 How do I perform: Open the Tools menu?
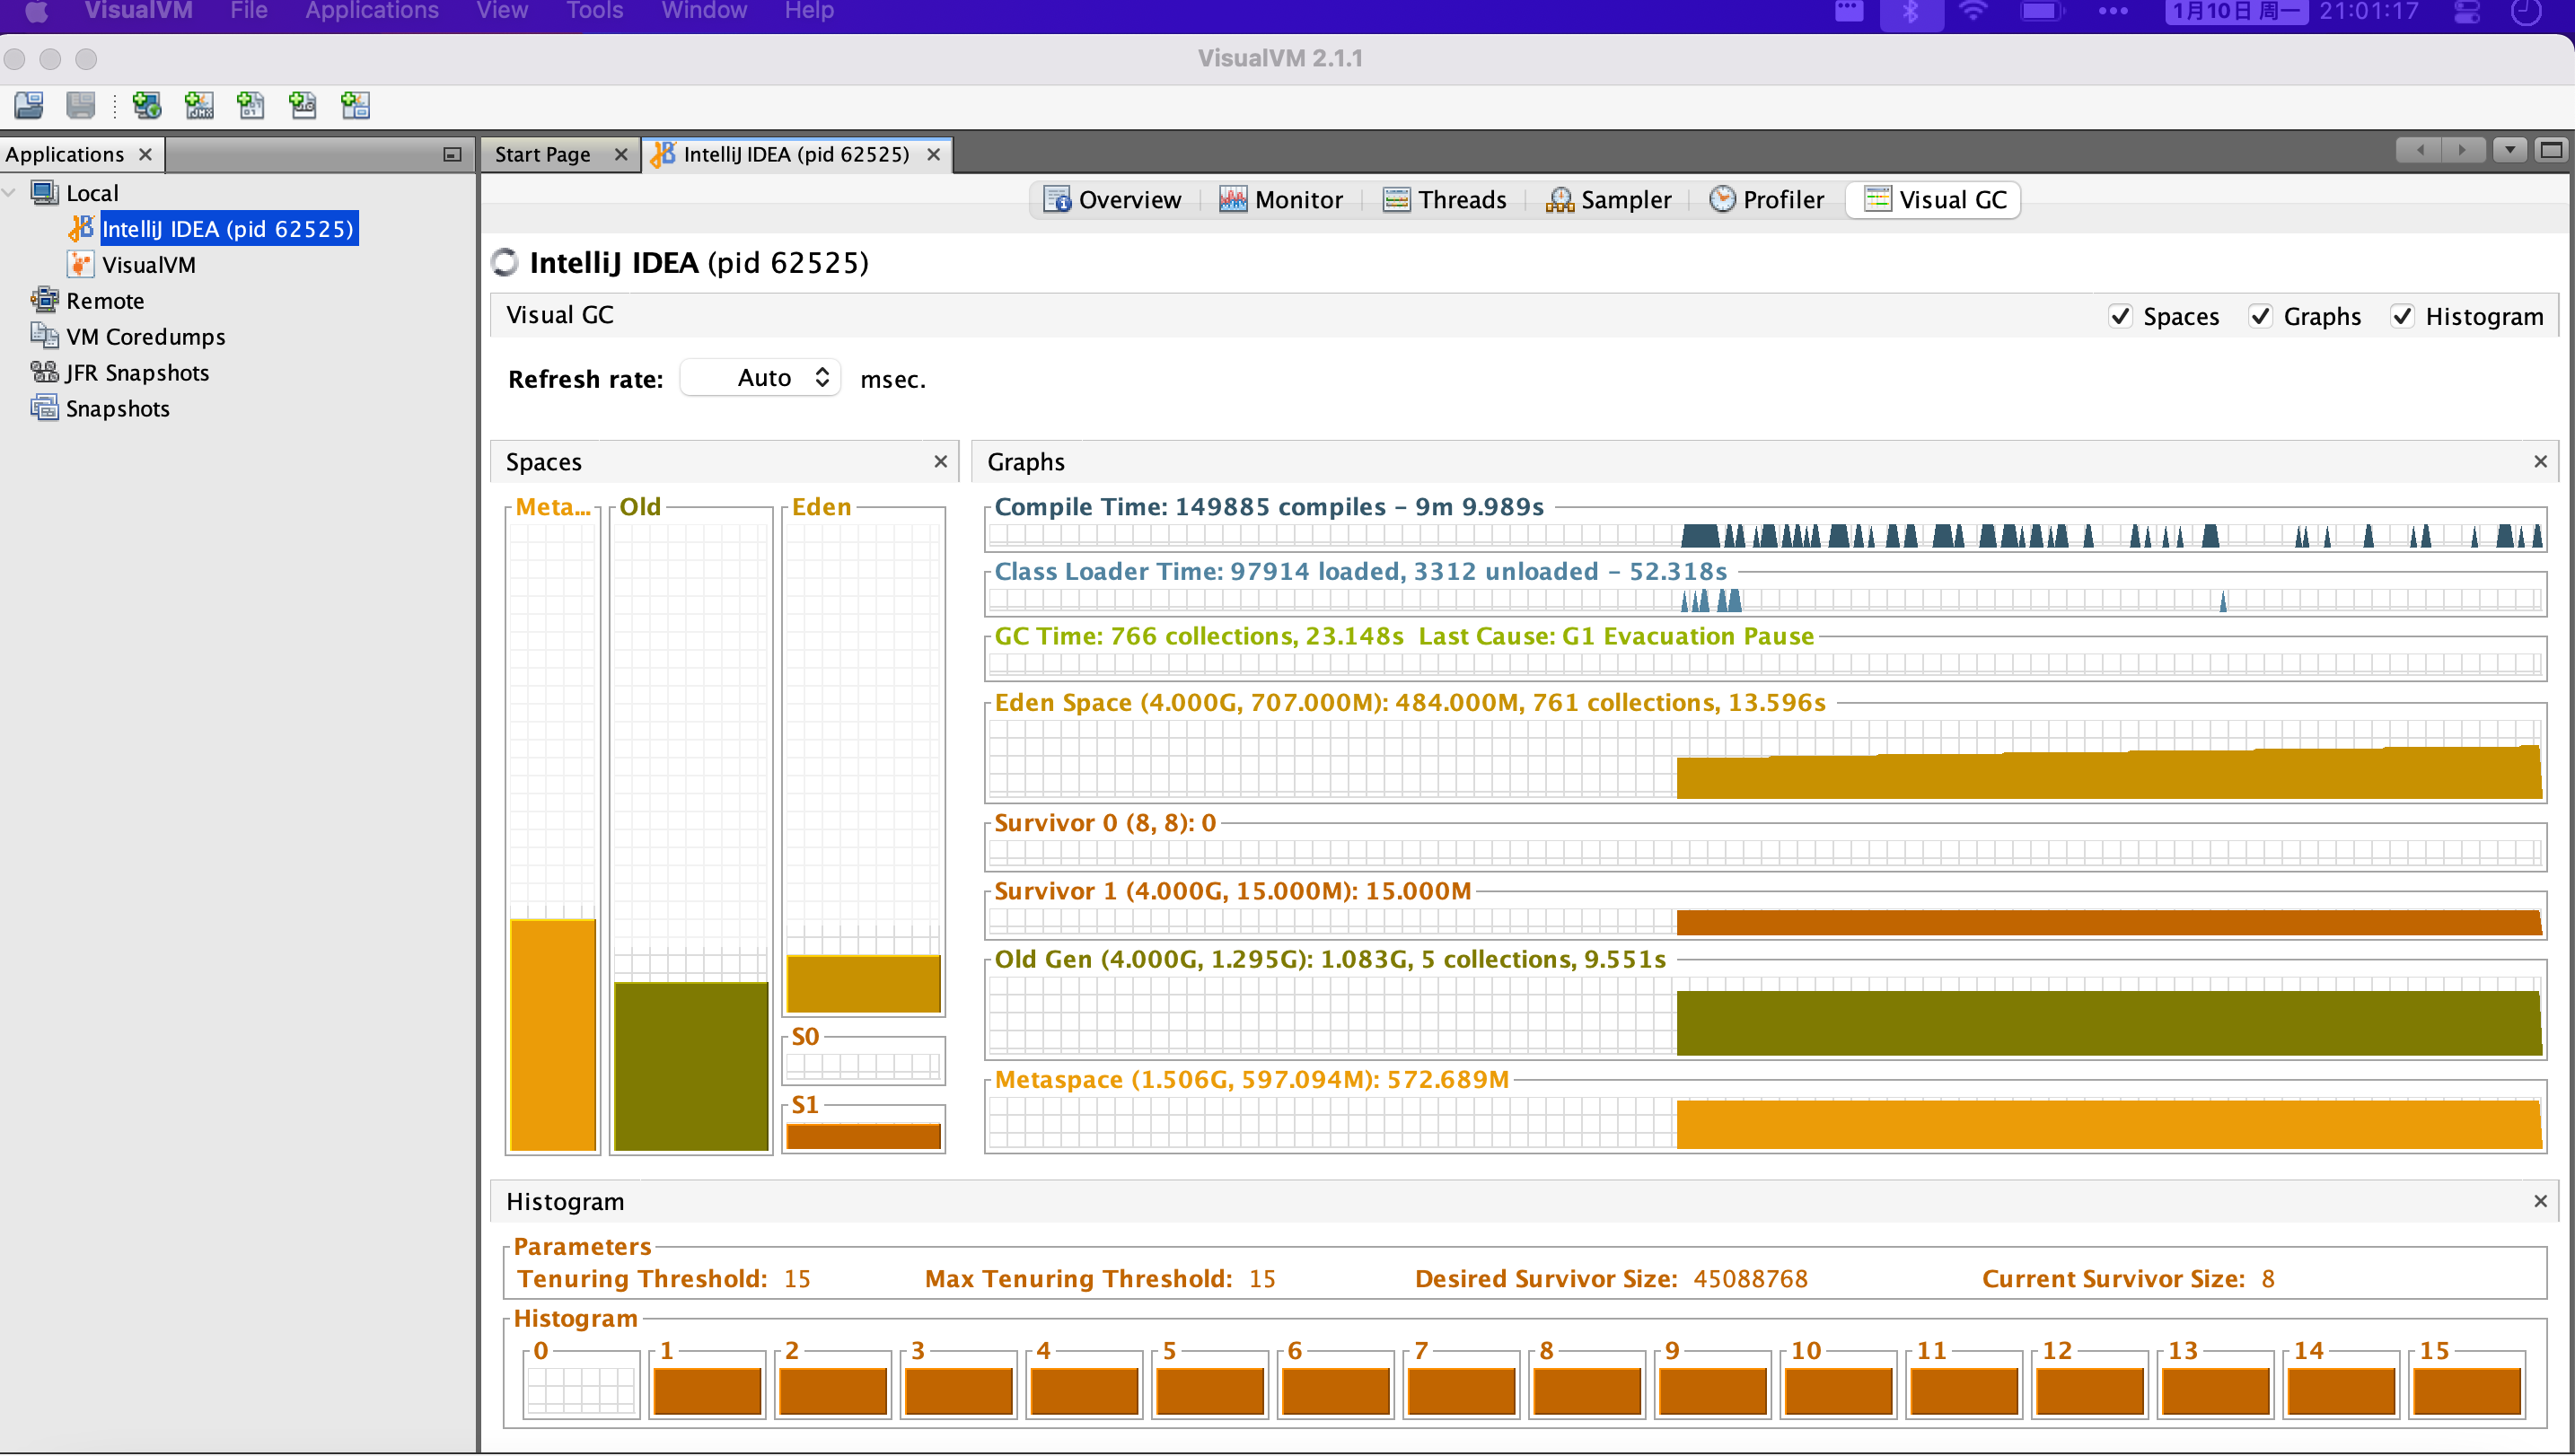coord(594,11)
